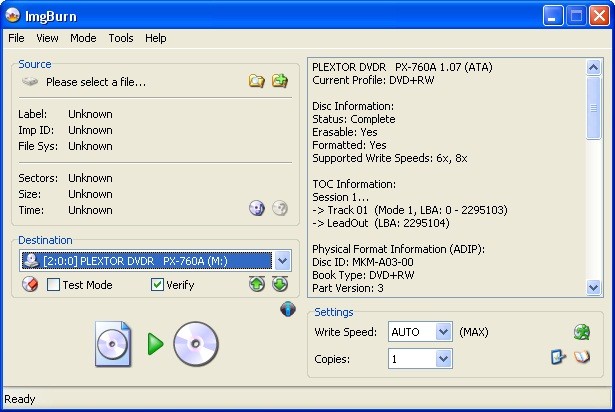
Task: Click the 'Book Type: DVD+RW' line
Action: click(x=363, y=275)
